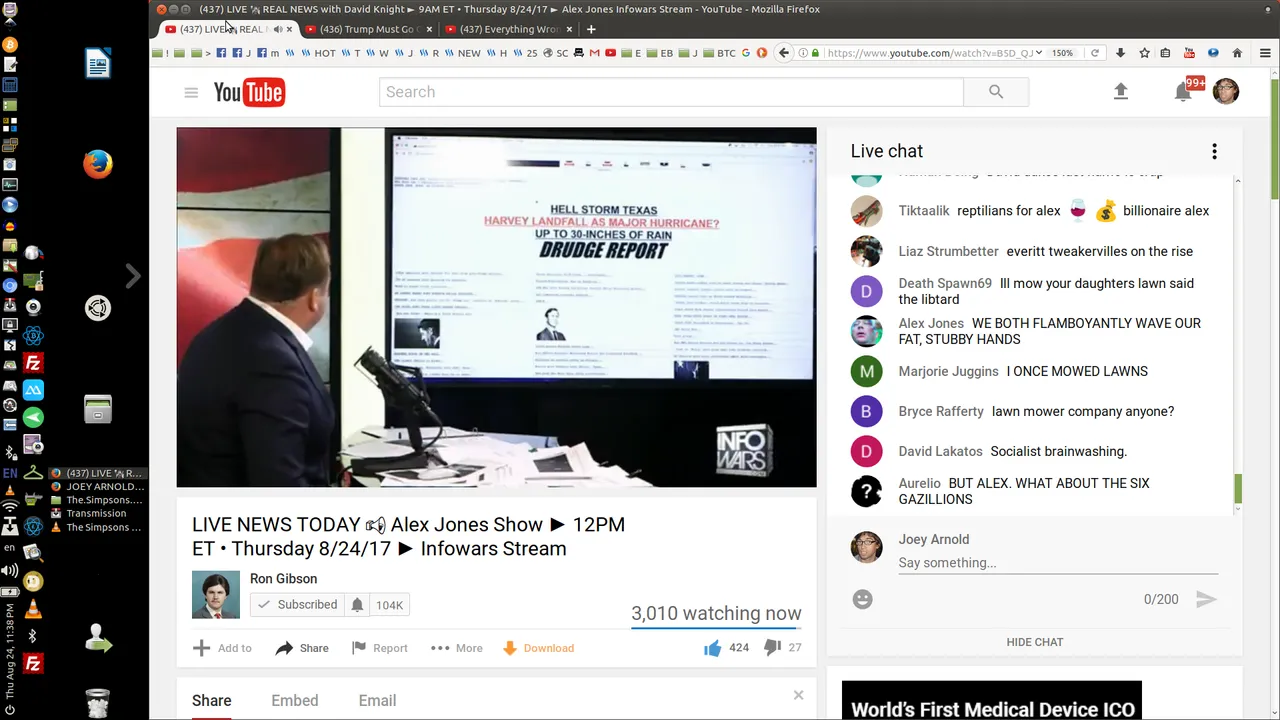Launch Firefox from the desktop icon
The height and width of the screenshot is (720, 1280).
(x=98, y=164)
